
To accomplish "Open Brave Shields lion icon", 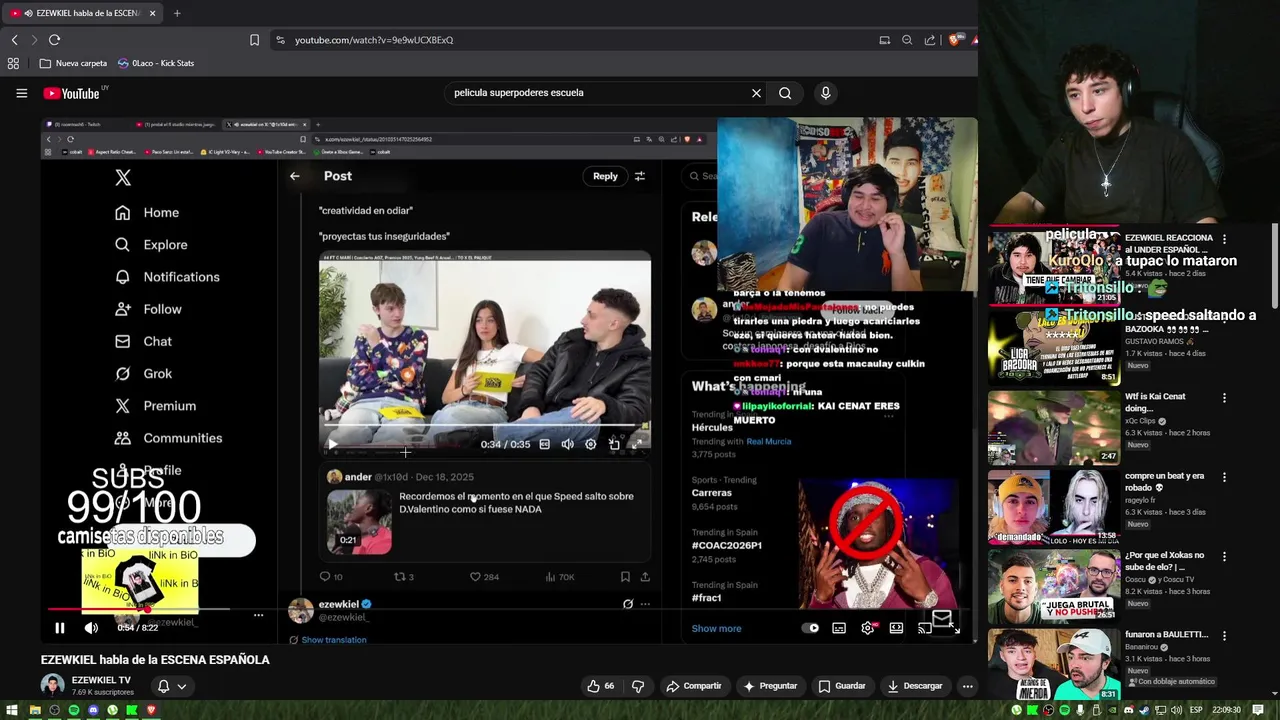I will [954, 40].
